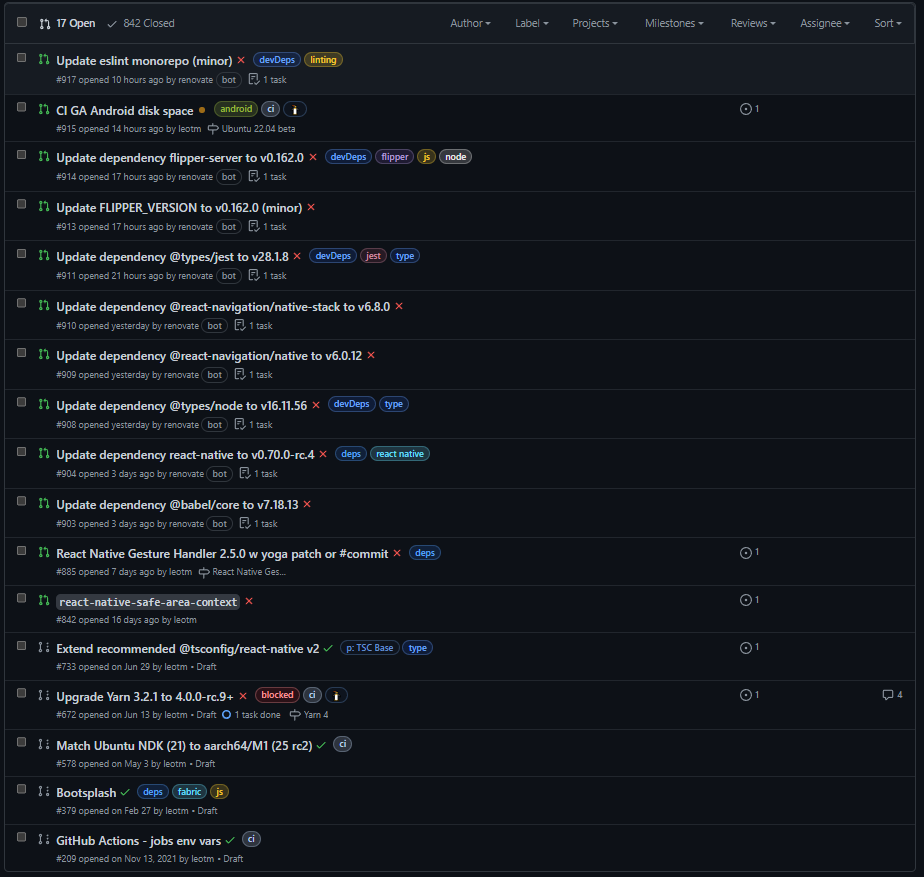Open the Sort dropdown
Image resolution: width=924 pixels, height=877 pixels.
coord(887,23)
